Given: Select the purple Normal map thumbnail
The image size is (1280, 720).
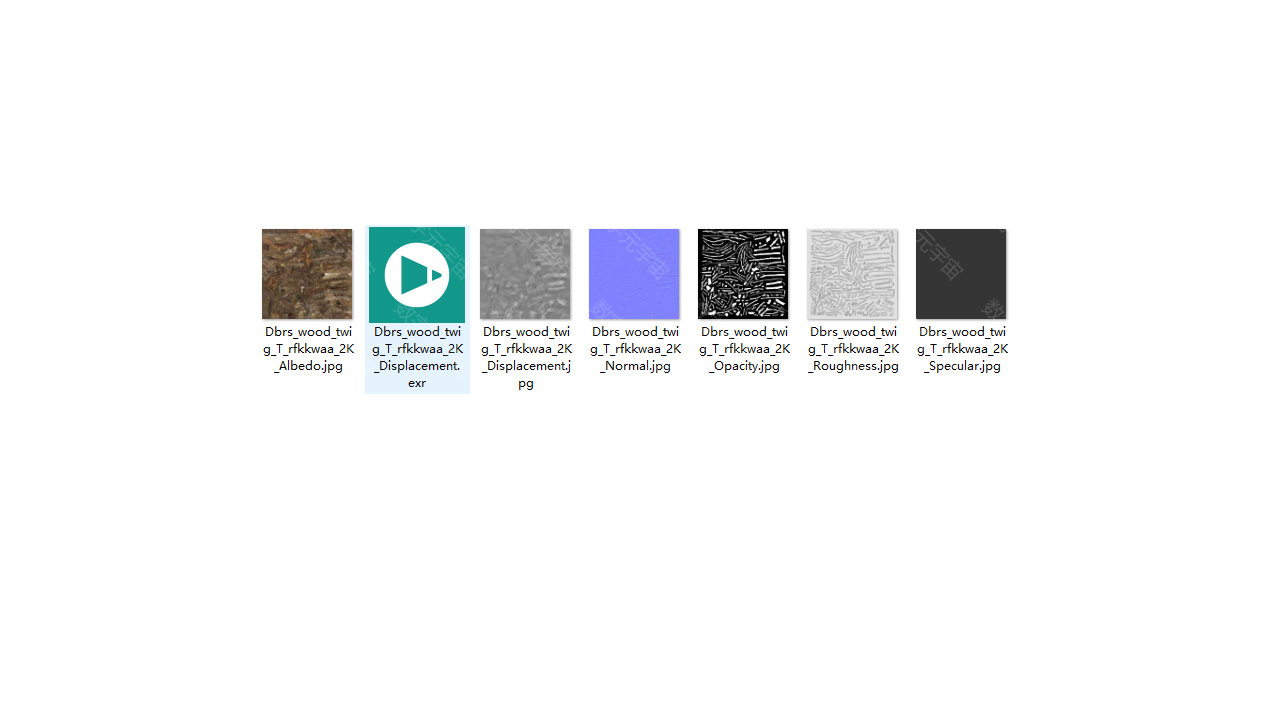Looking at the screenshot, I should click(x=634, y=274).
